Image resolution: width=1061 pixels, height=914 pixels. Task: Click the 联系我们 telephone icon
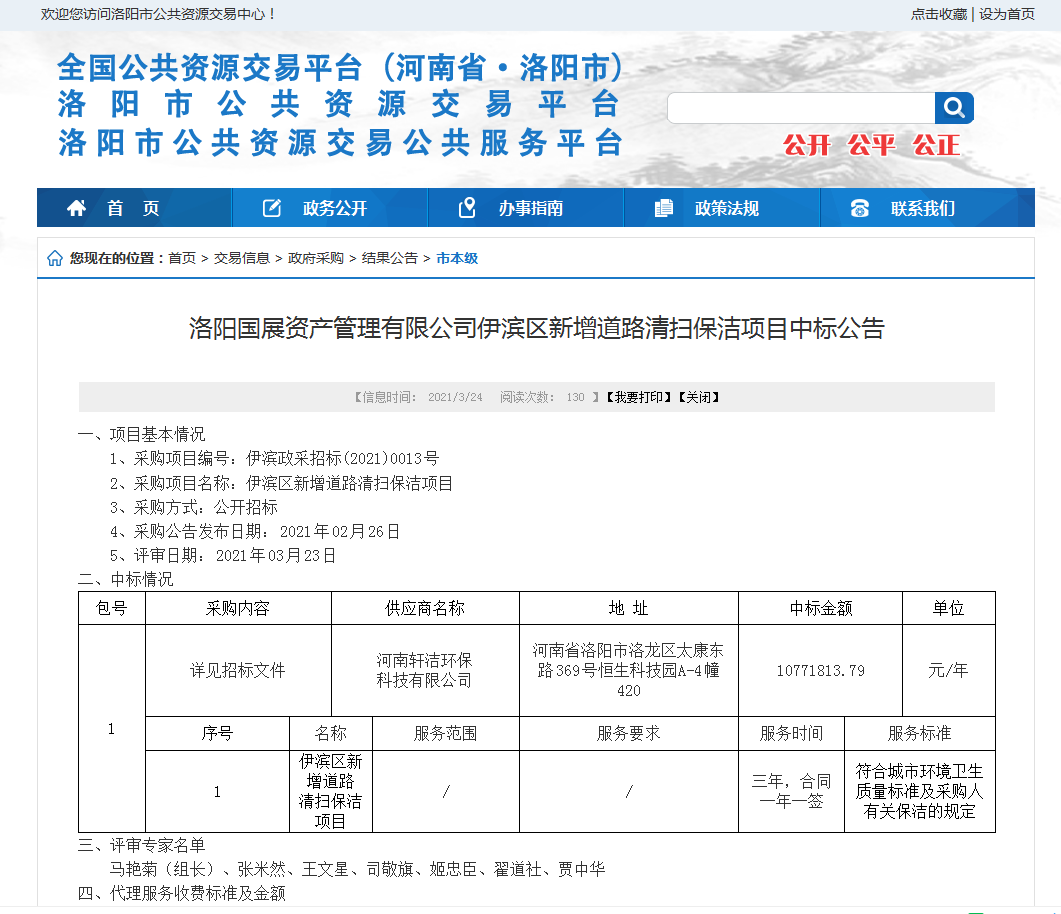tap(859, 208)
